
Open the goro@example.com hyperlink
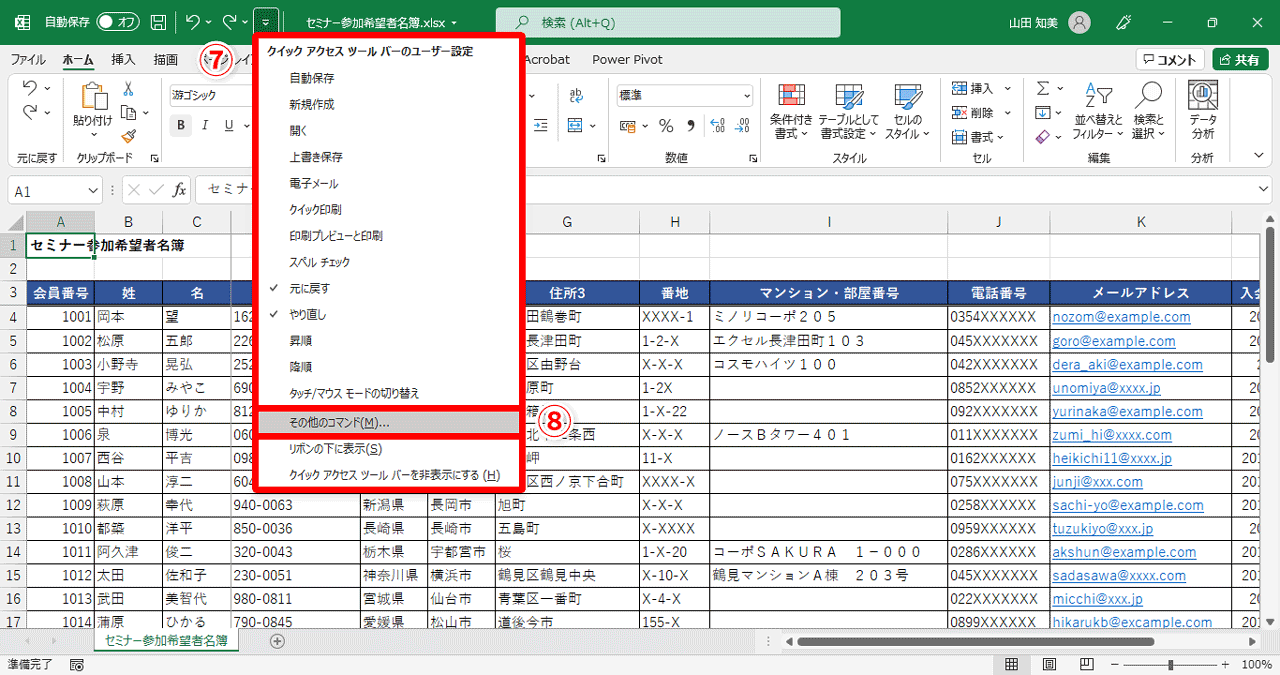1114,341
